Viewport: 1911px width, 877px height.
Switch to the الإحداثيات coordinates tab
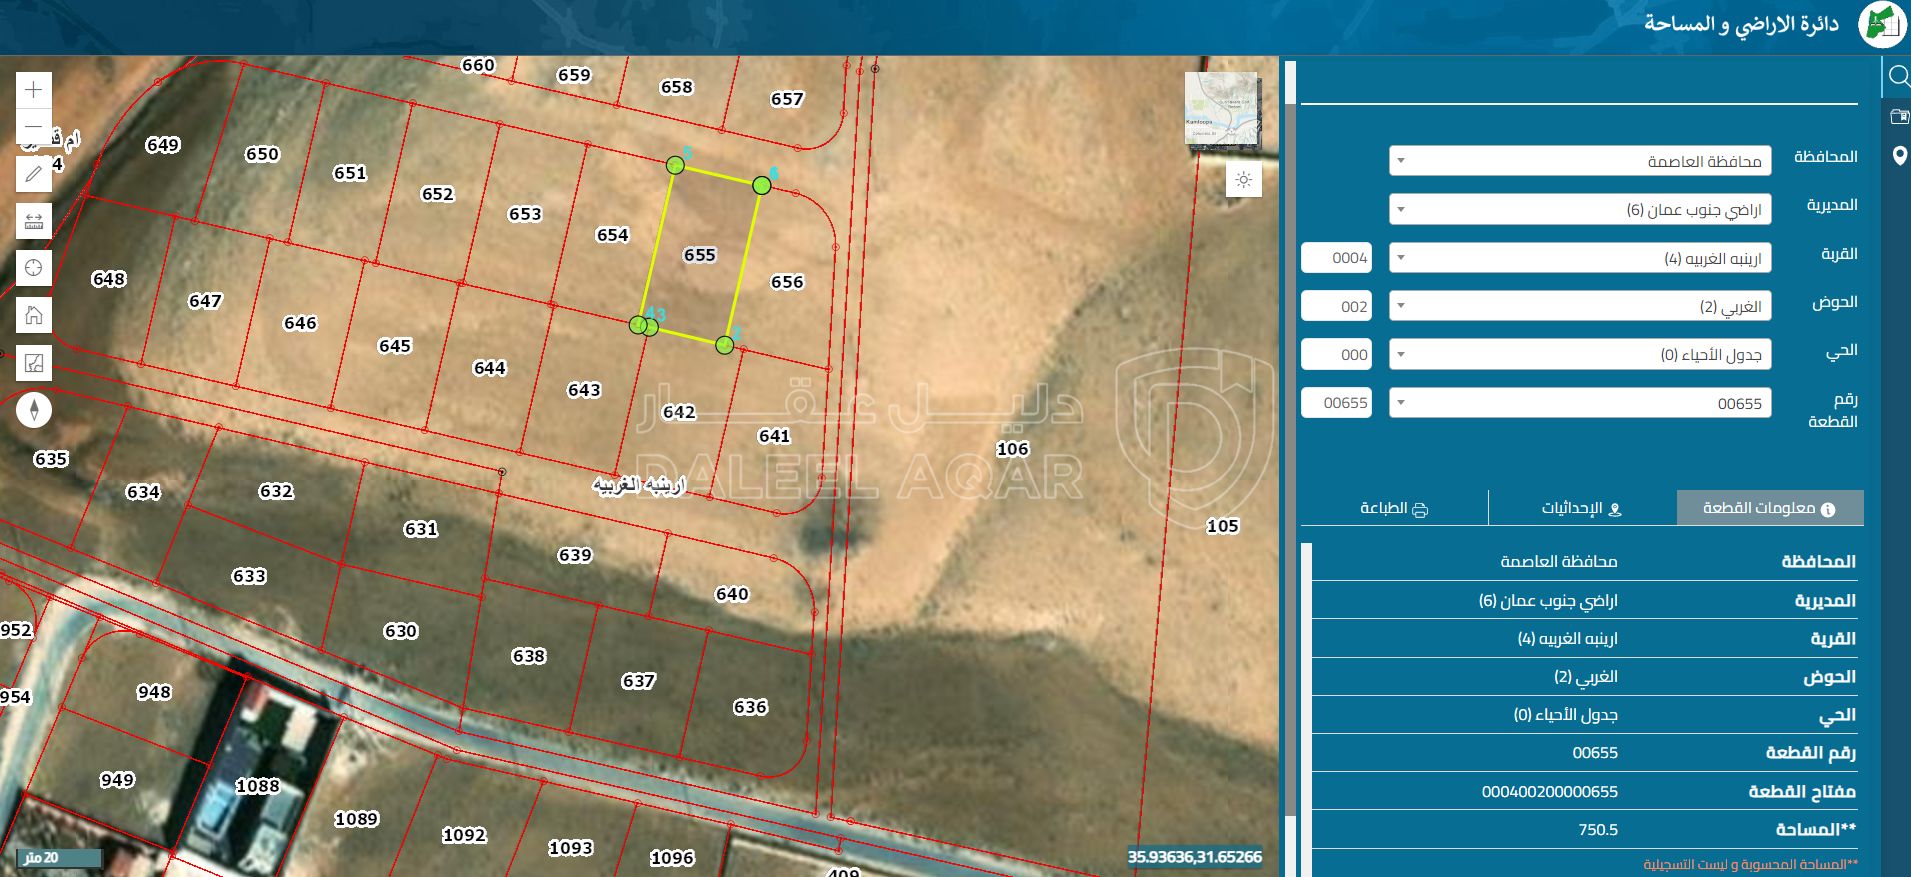(1581, 508)
